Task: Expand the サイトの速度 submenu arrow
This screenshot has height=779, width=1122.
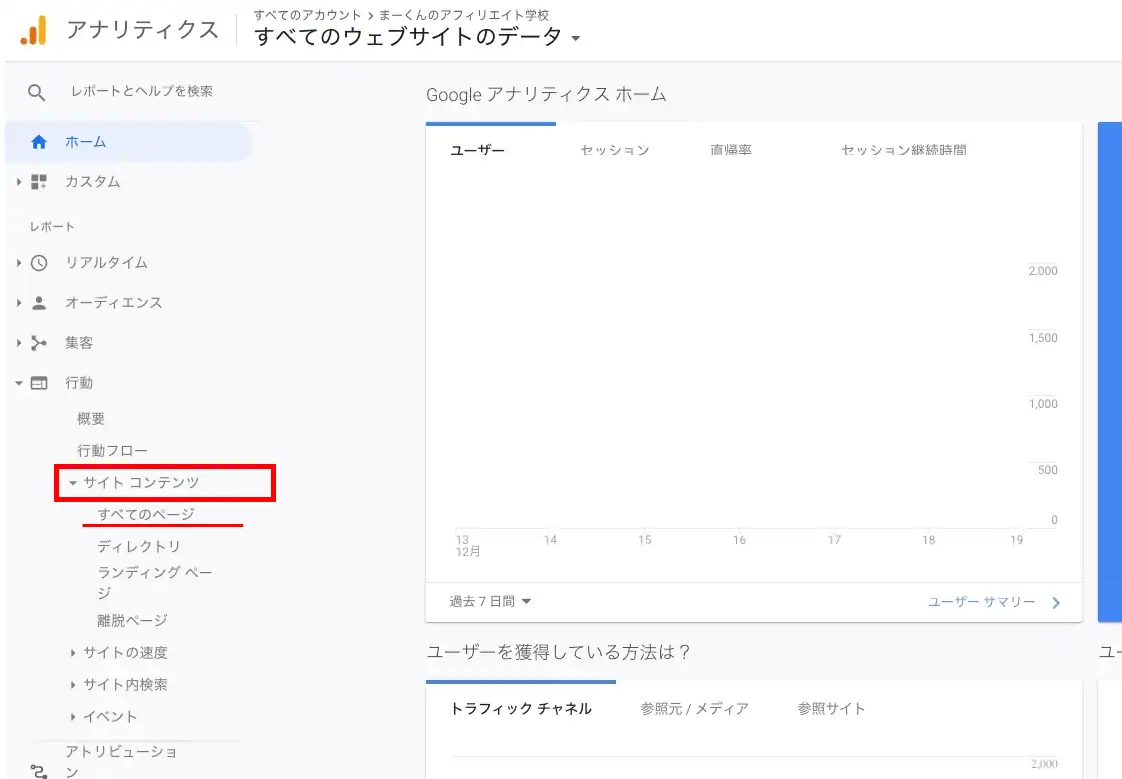Action: click(x=72, y=653)
